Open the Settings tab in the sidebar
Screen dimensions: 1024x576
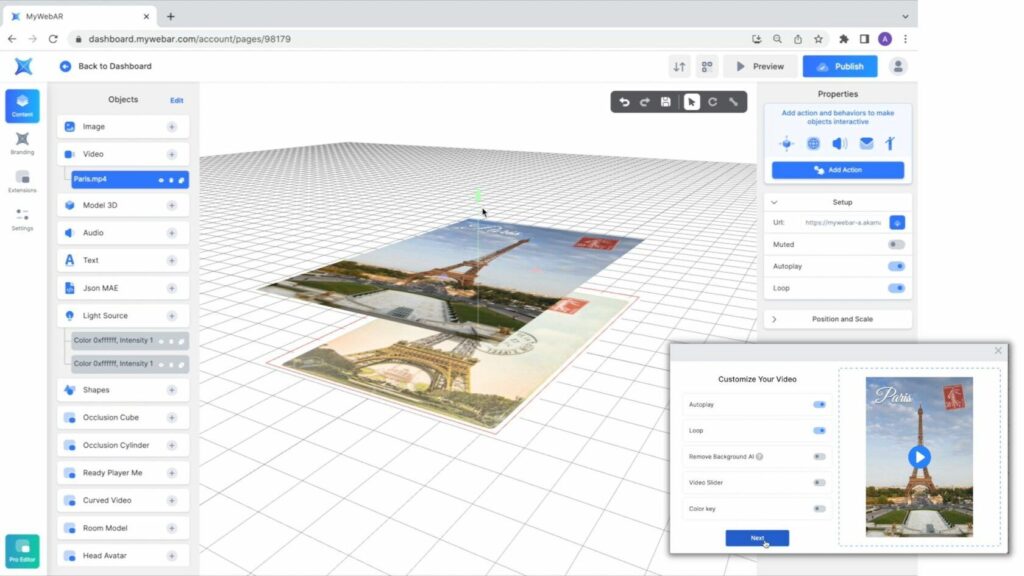[x=22, y=218]
